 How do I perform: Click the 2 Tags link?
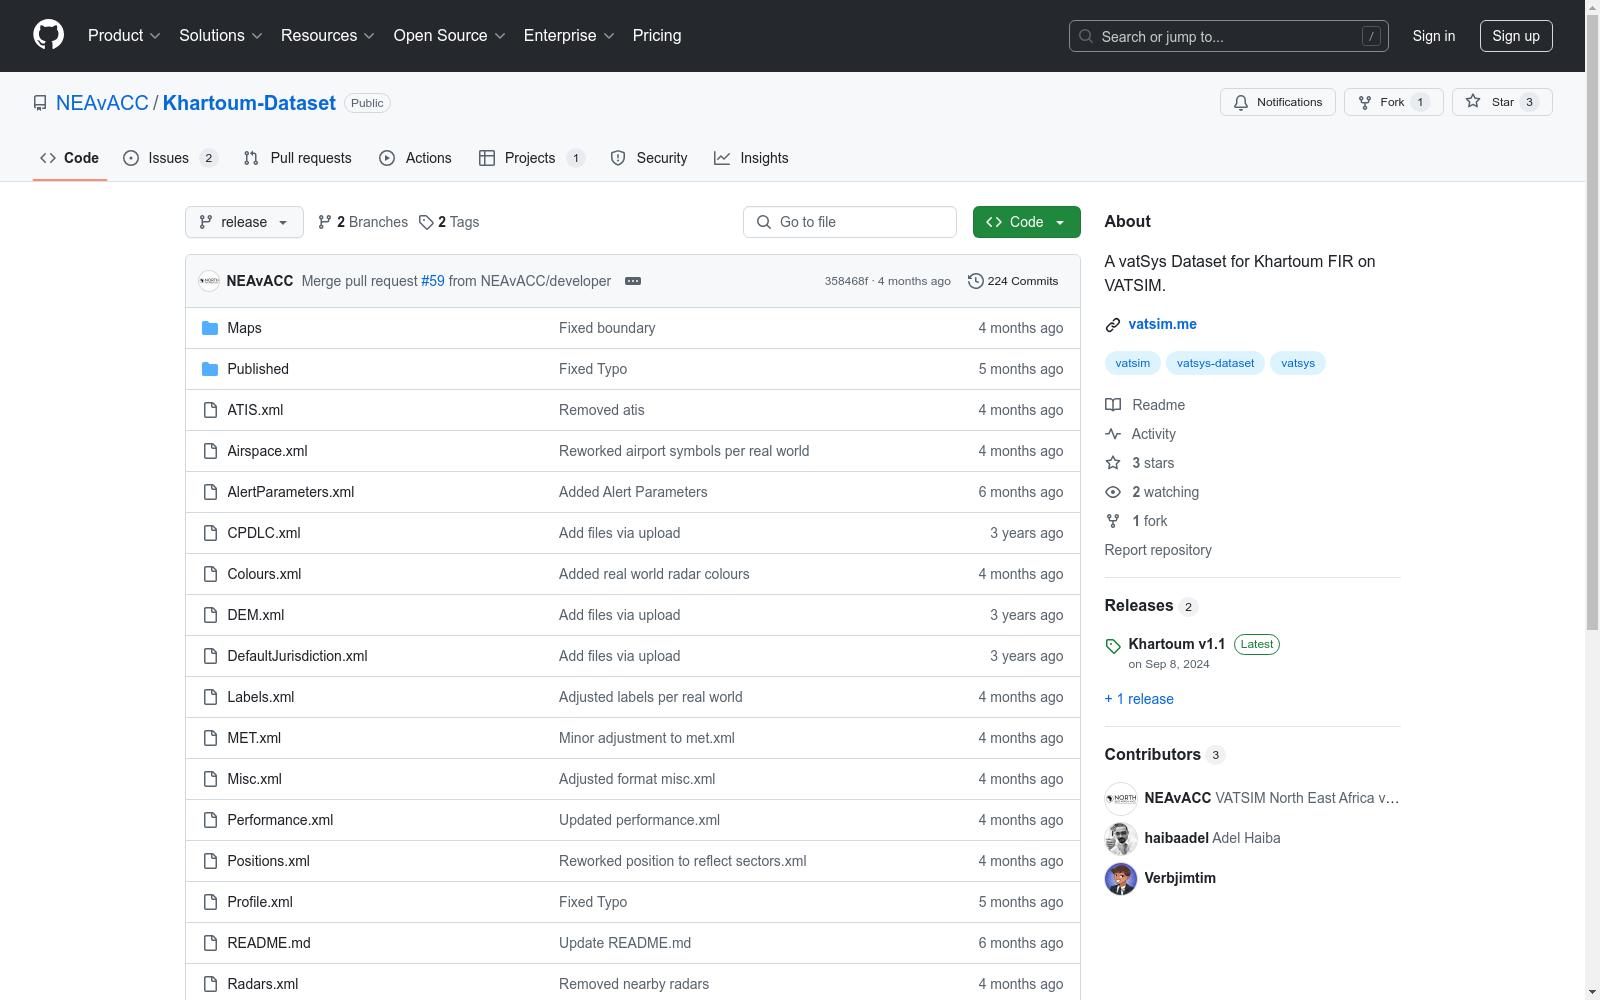pyautogui.click(x=449, y=222)
